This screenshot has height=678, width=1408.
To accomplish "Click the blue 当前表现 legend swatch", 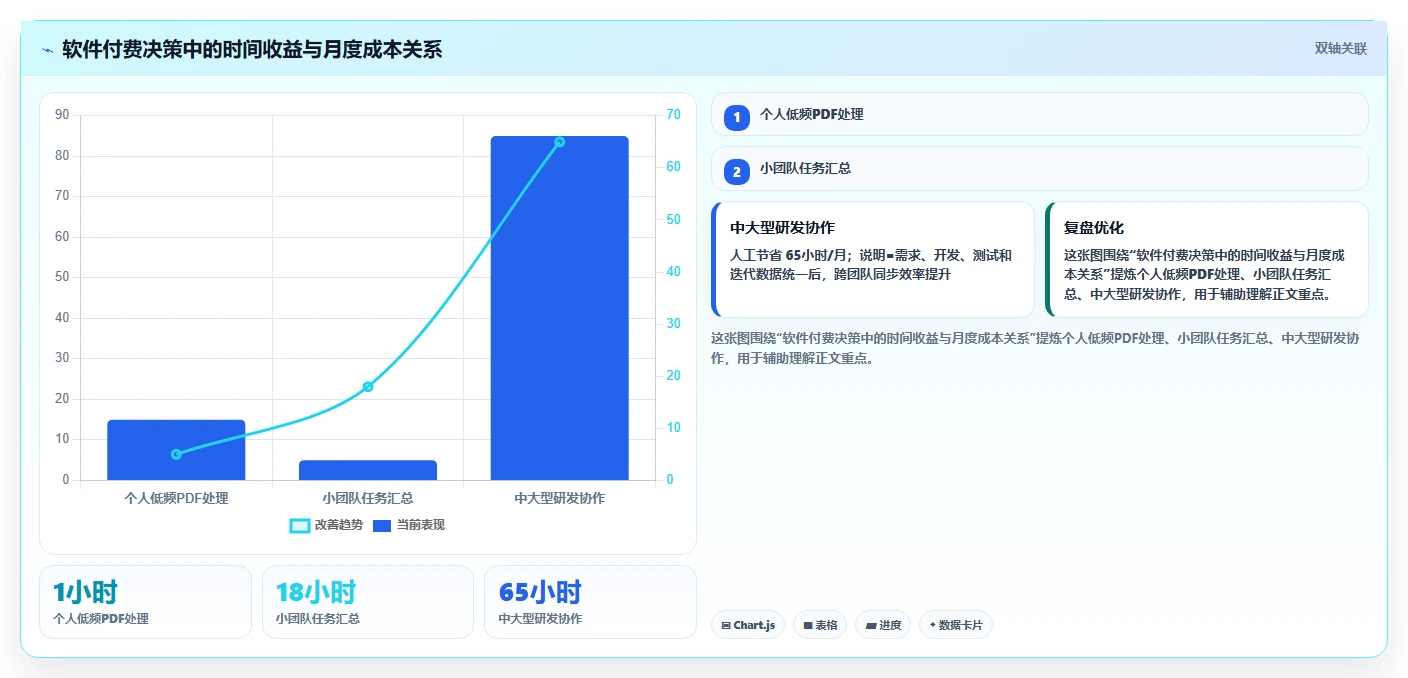I will pos(382,525).
